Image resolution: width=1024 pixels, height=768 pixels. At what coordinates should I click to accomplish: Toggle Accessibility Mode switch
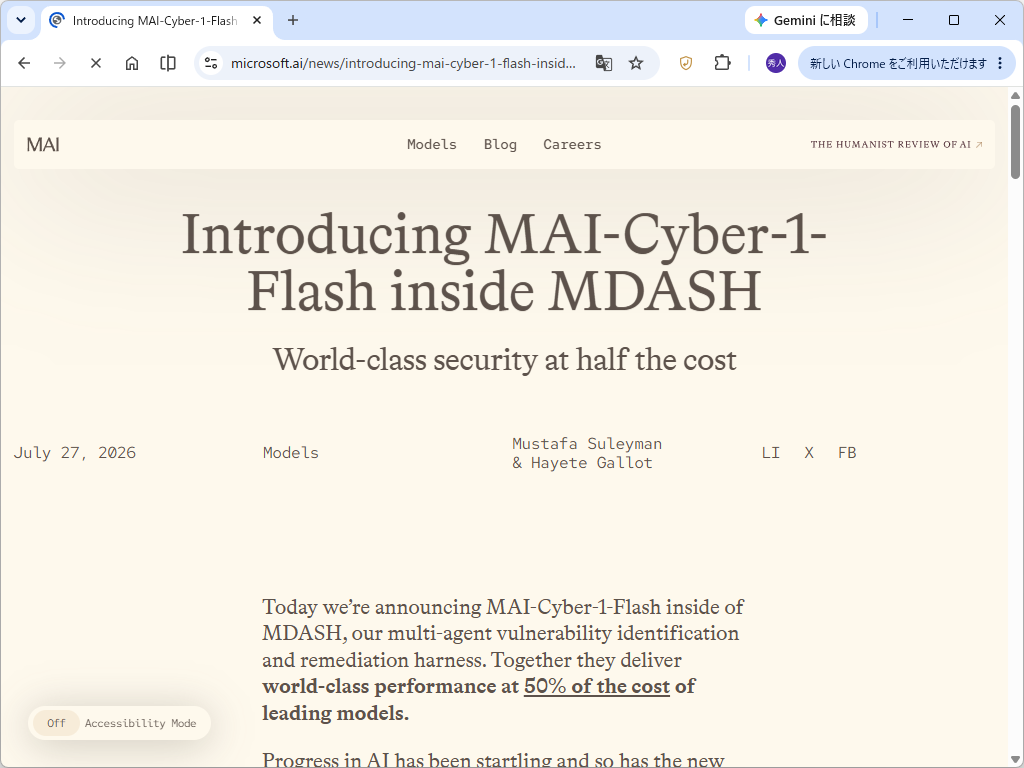(56, 723)
